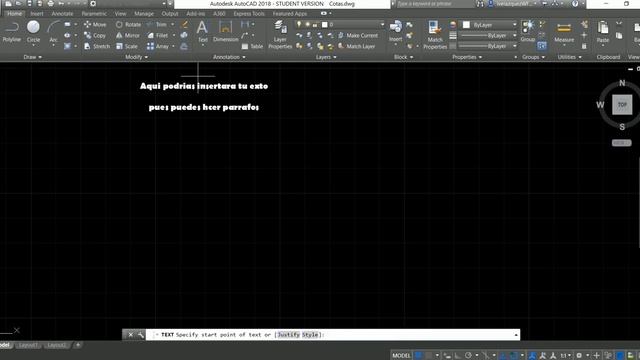Click the Plot printer icon in quick access toolbar
Viewport: 640px width, 360px height.
(50, 4)
